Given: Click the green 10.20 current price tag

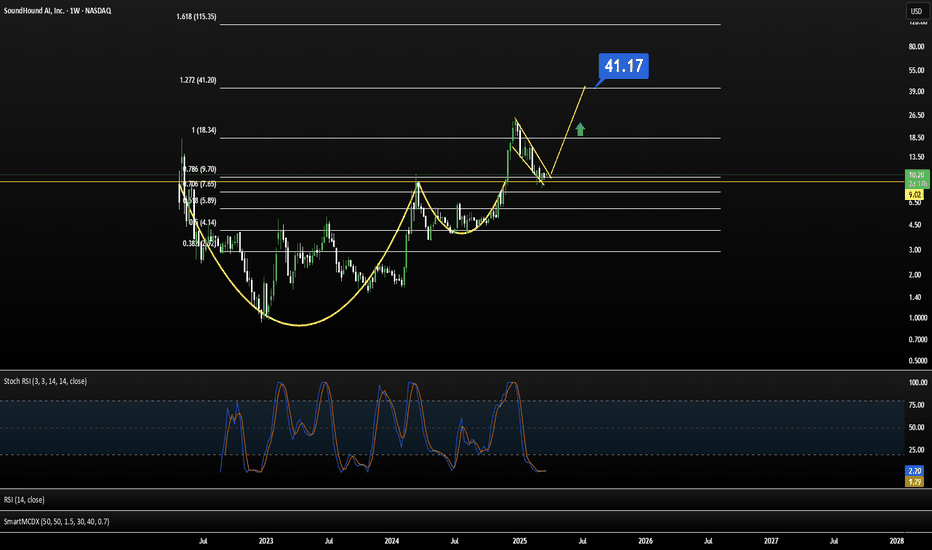Looking at the screenshot, I should (x=917, y=179).
